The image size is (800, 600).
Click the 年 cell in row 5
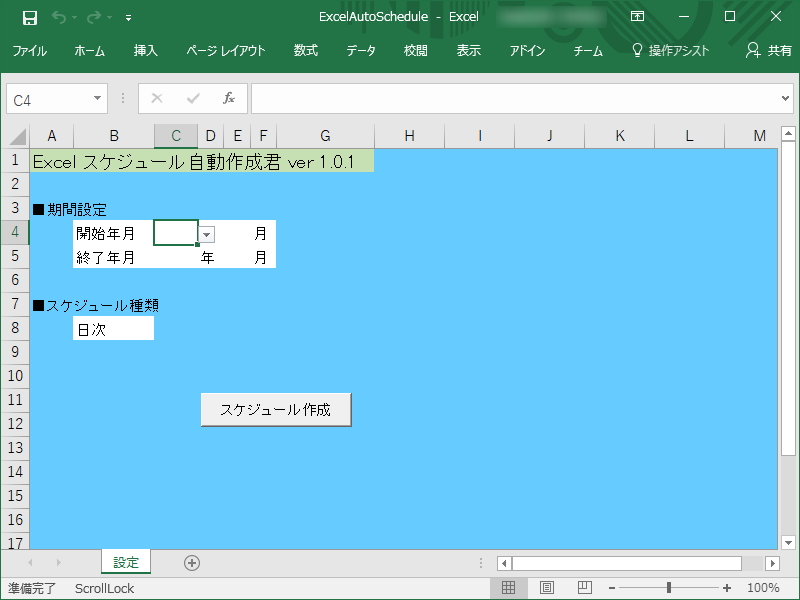click(x=210, y=257)
